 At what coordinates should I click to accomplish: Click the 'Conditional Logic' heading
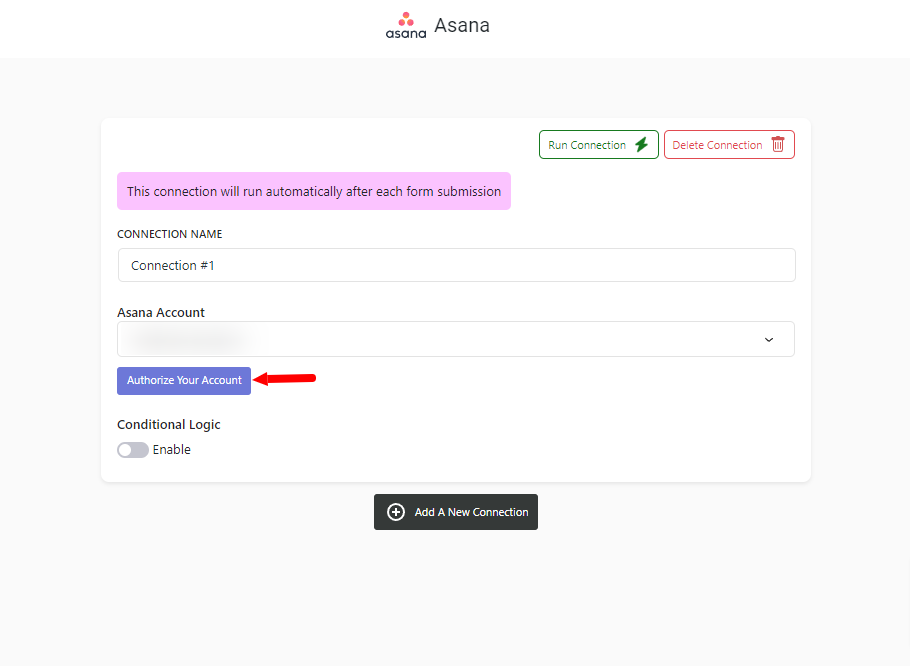pos(168,425)
